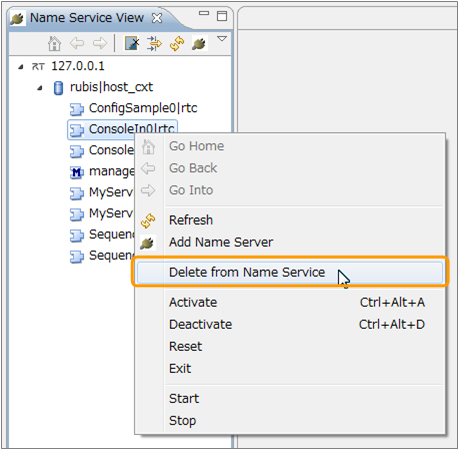The width and height of the screenshot is (459, 450).
Task: Click the Add Name Server plug toolbar icon
Action: (199, 43)
